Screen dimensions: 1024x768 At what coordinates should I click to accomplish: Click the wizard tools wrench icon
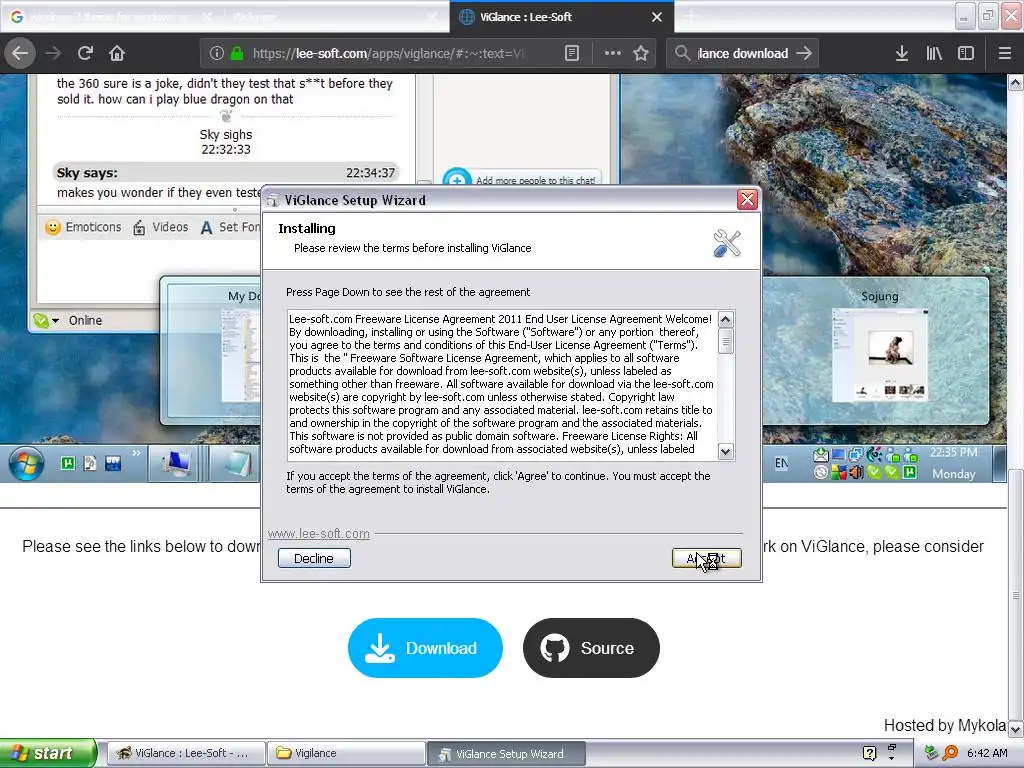coord(727,244)
